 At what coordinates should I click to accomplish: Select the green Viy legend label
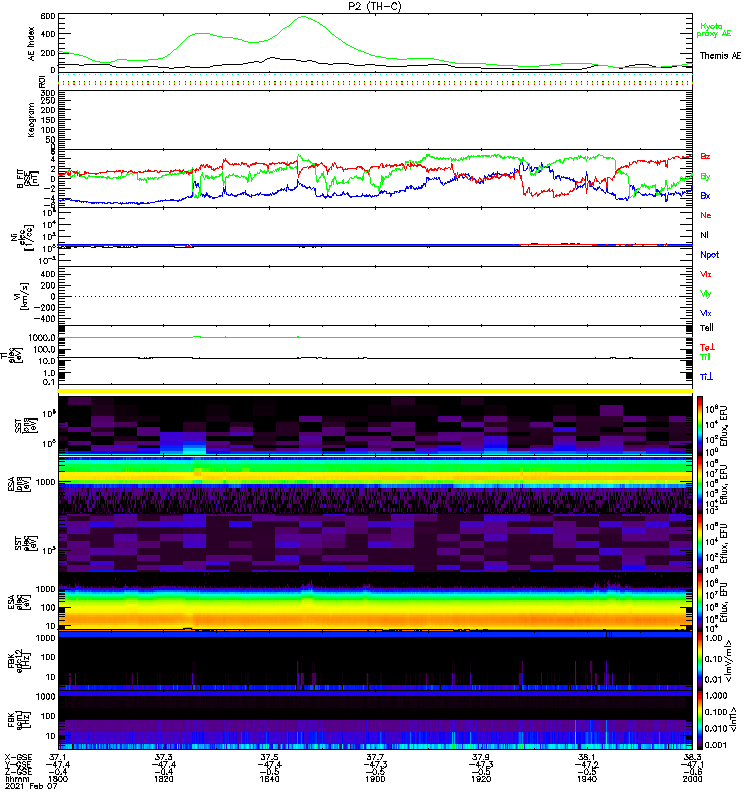(x=705, y=294)
